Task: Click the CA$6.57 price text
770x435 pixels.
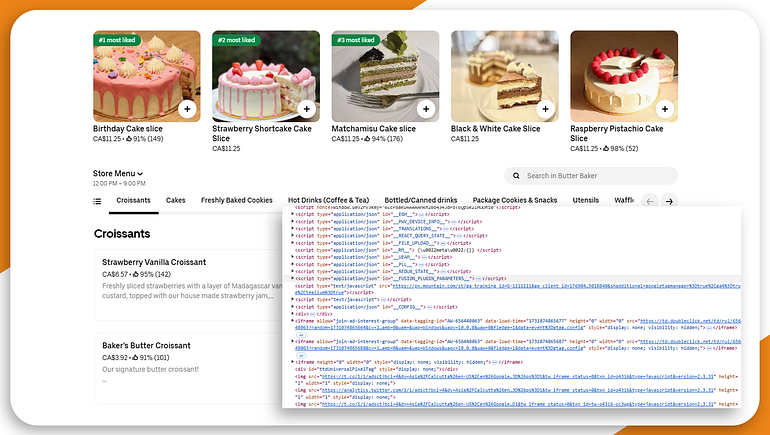Action: [115, 274]
